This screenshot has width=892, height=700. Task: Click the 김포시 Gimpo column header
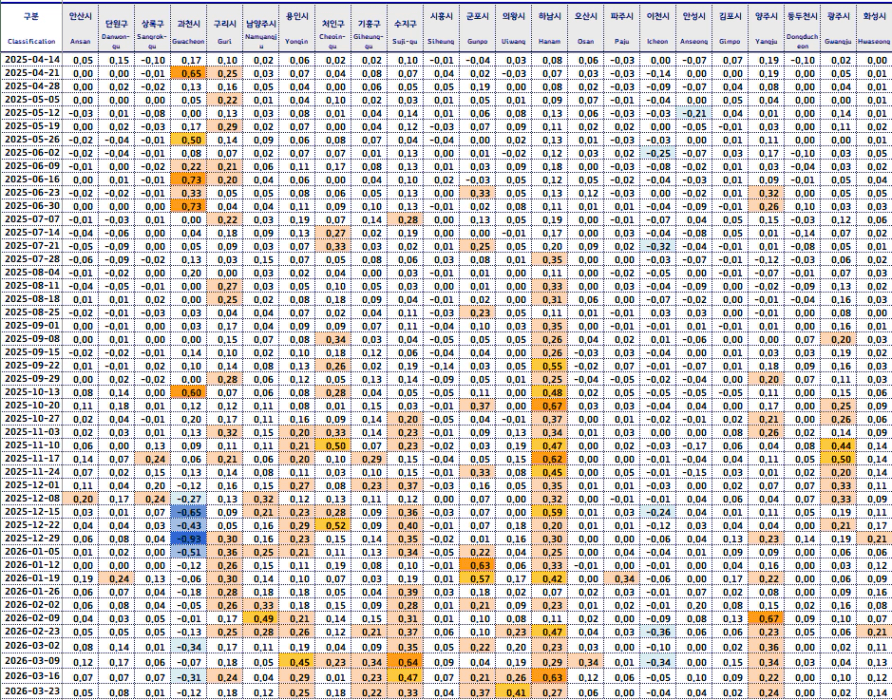pyautogui.click(x=730, y=28)
